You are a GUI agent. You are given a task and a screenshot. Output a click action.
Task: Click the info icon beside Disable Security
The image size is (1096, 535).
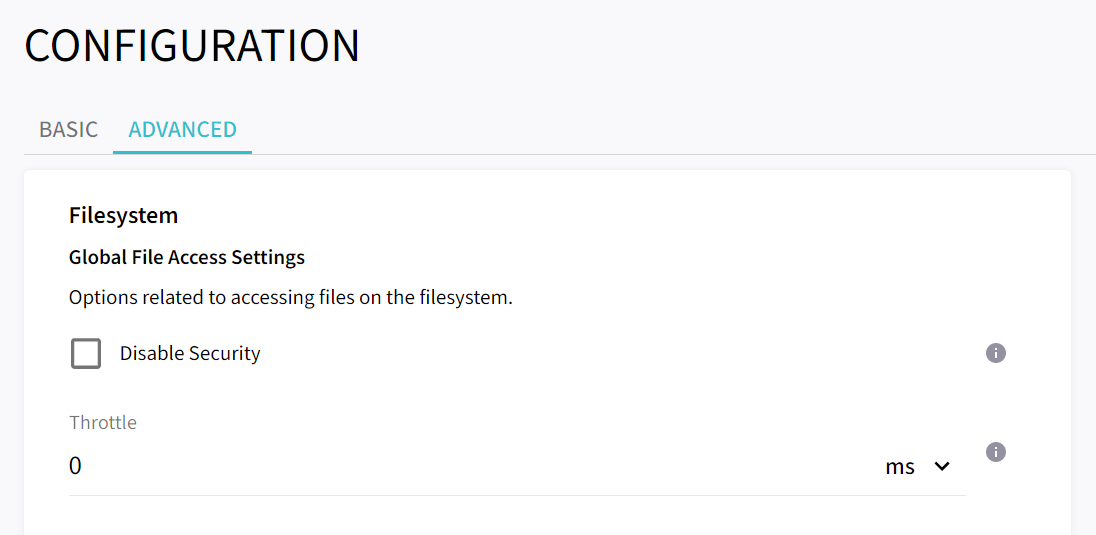tap(995, 353)
